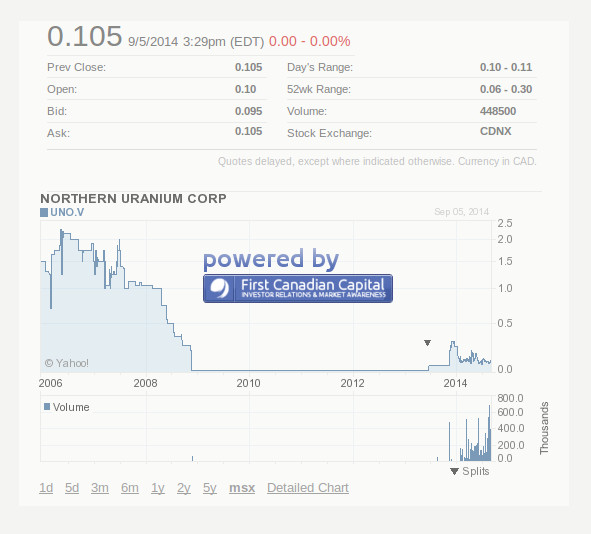Click the Splits legend triangle icon

pyautogui.click(x=454, y=471)
